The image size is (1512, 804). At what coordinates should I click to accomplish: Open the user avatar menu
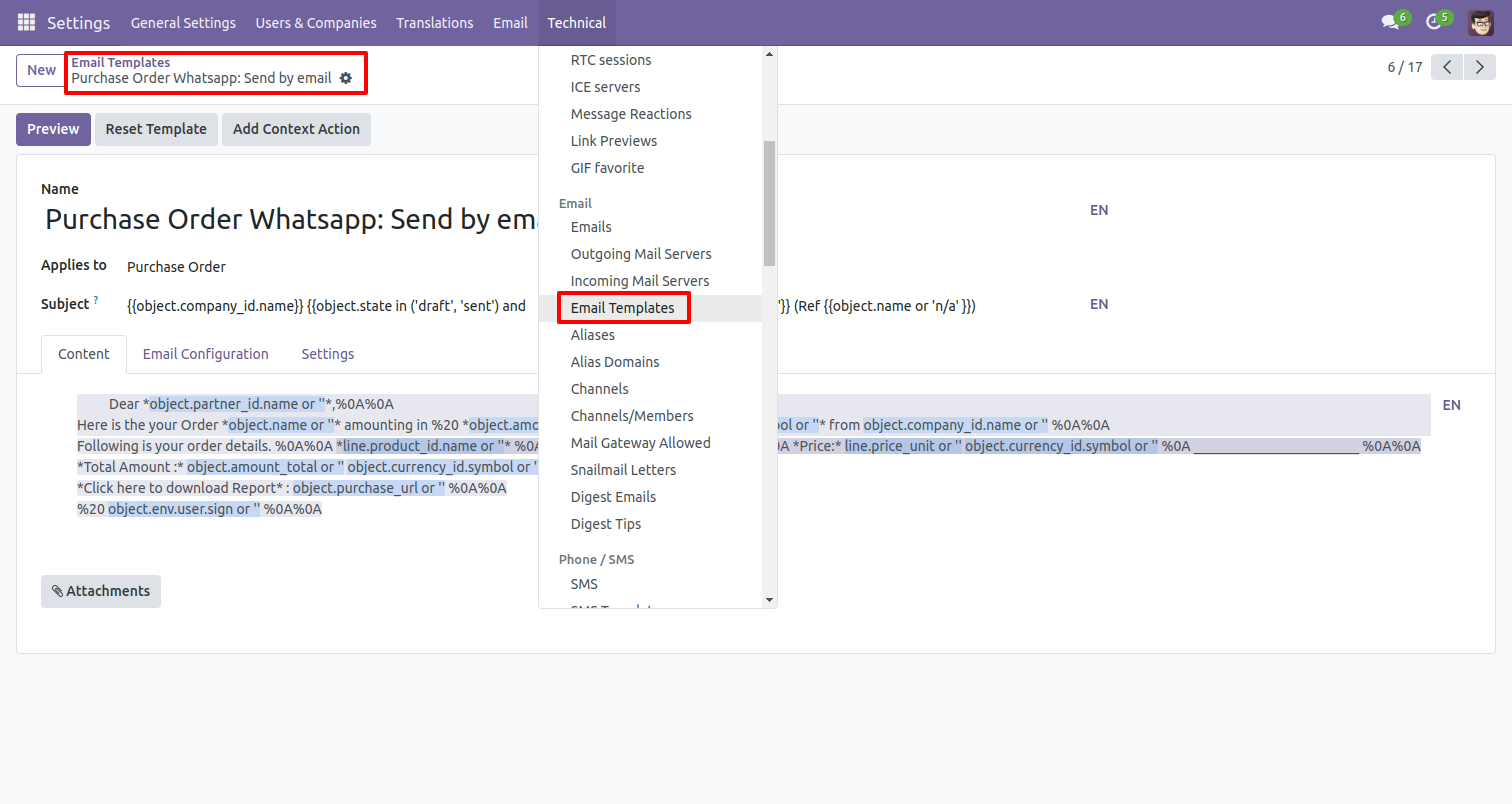pos(1481,22)
